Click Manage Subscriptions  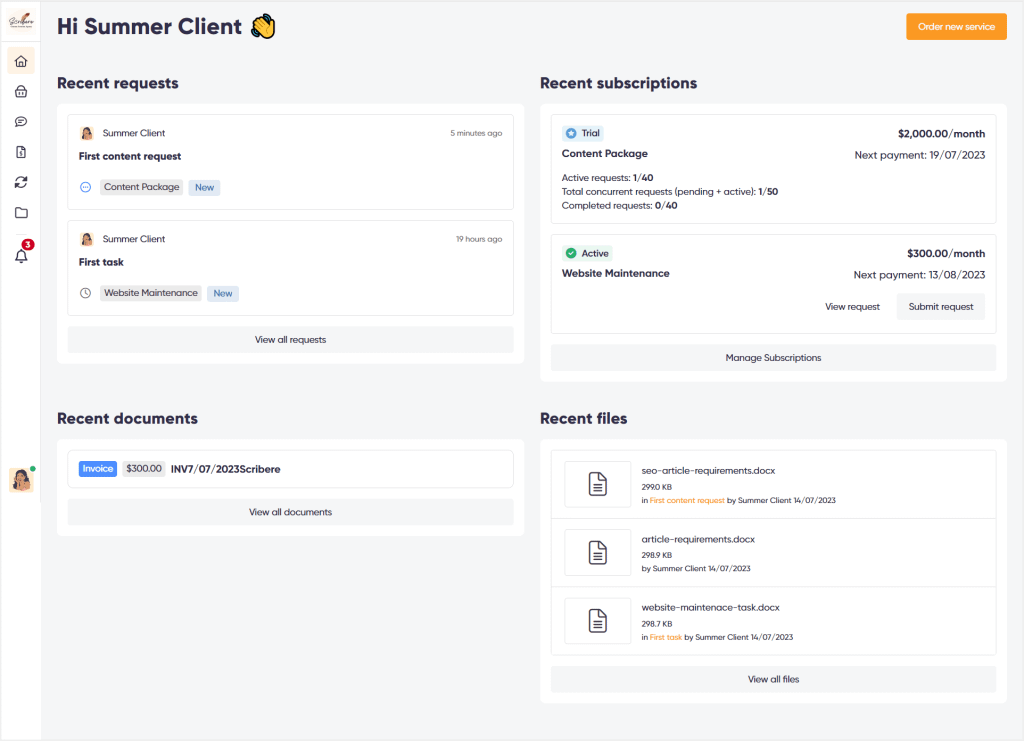click(773, 358)
